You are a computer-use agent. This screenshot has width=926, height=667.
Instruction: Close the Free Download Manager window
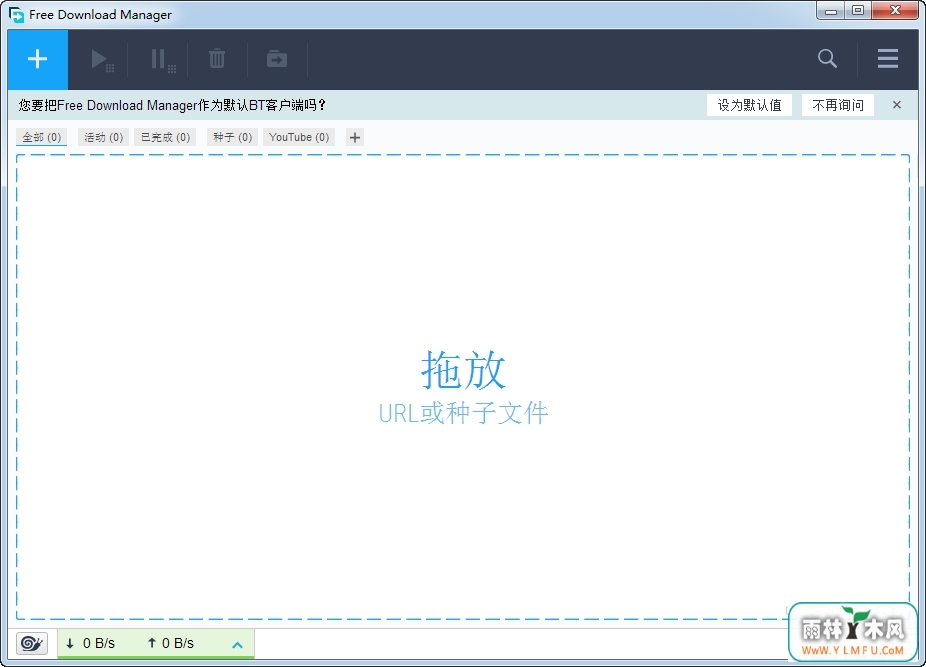point(895,11)
